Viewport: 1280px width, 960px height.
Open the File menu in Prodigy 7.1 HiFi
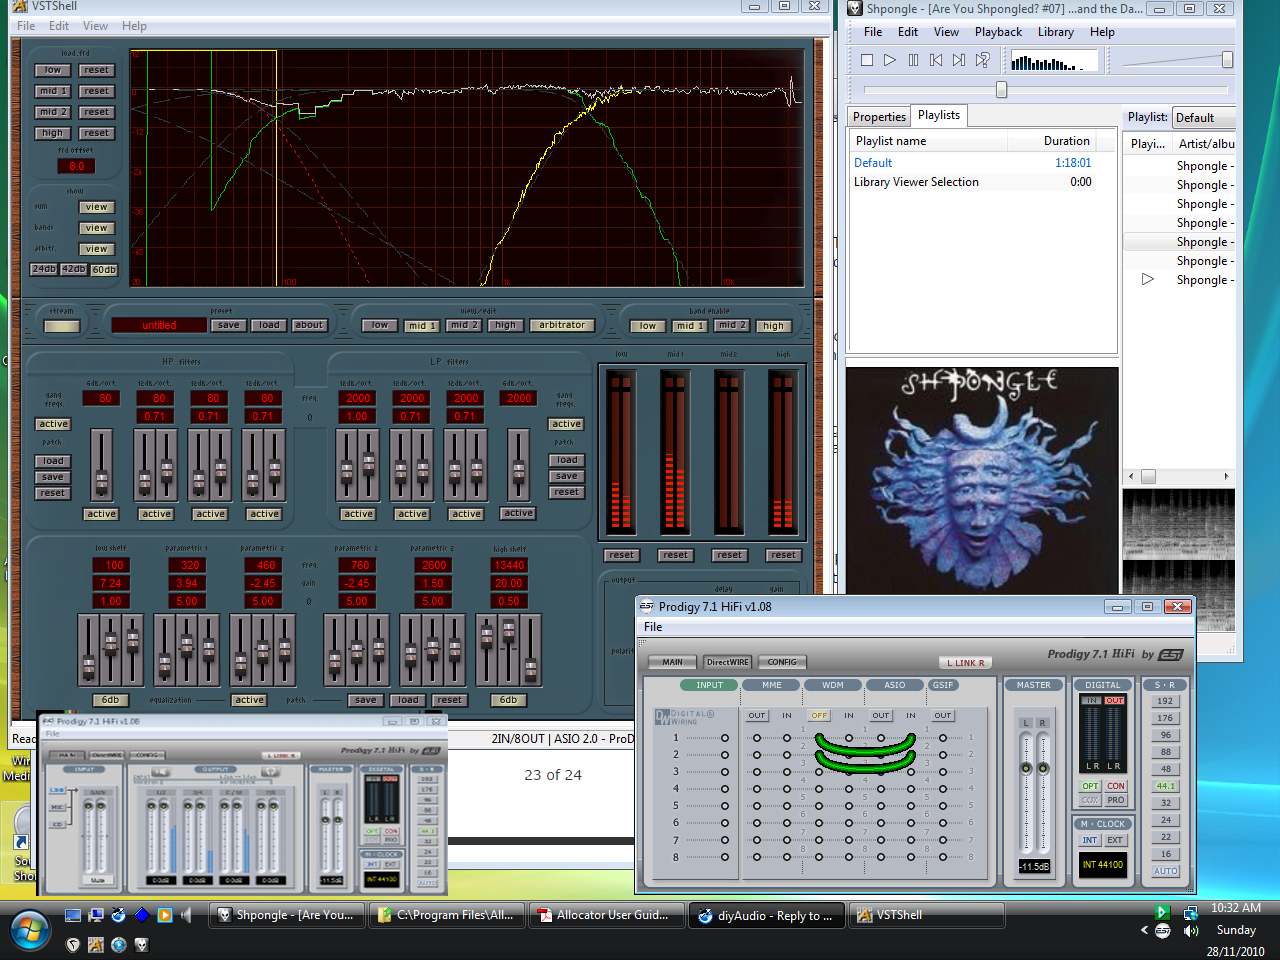pyautogui.click(x=653, y=627)
